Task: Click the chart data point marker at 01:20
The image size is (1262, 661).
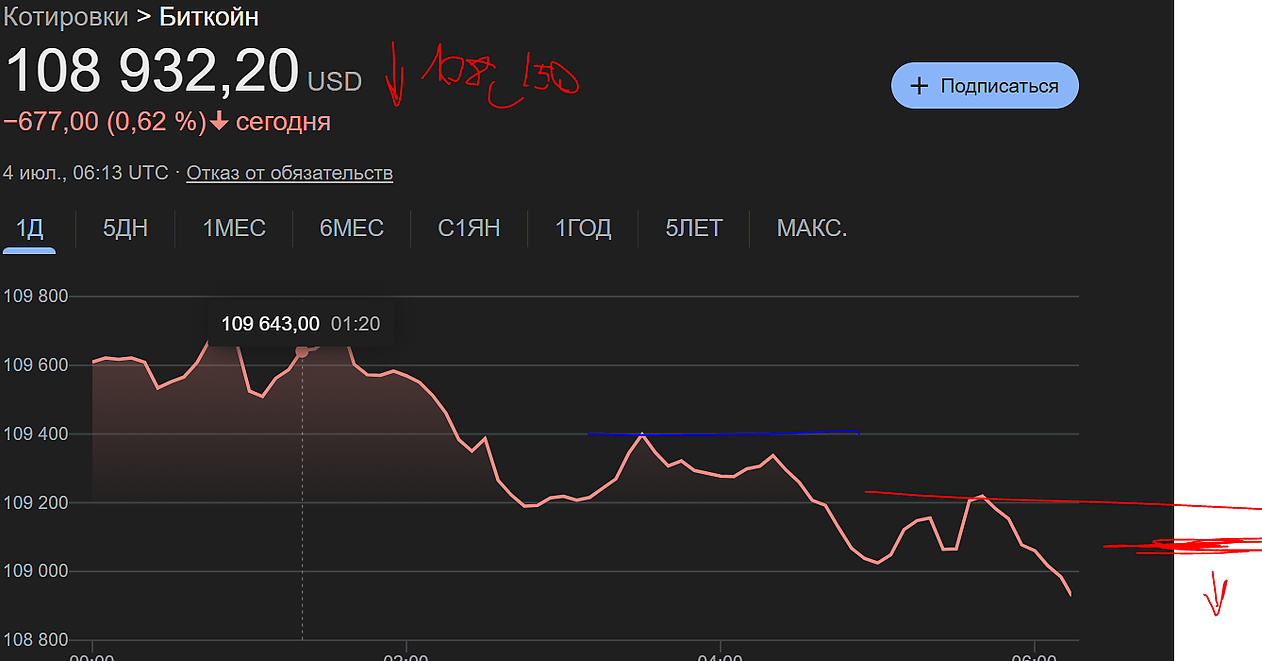Action: (303, 351)
